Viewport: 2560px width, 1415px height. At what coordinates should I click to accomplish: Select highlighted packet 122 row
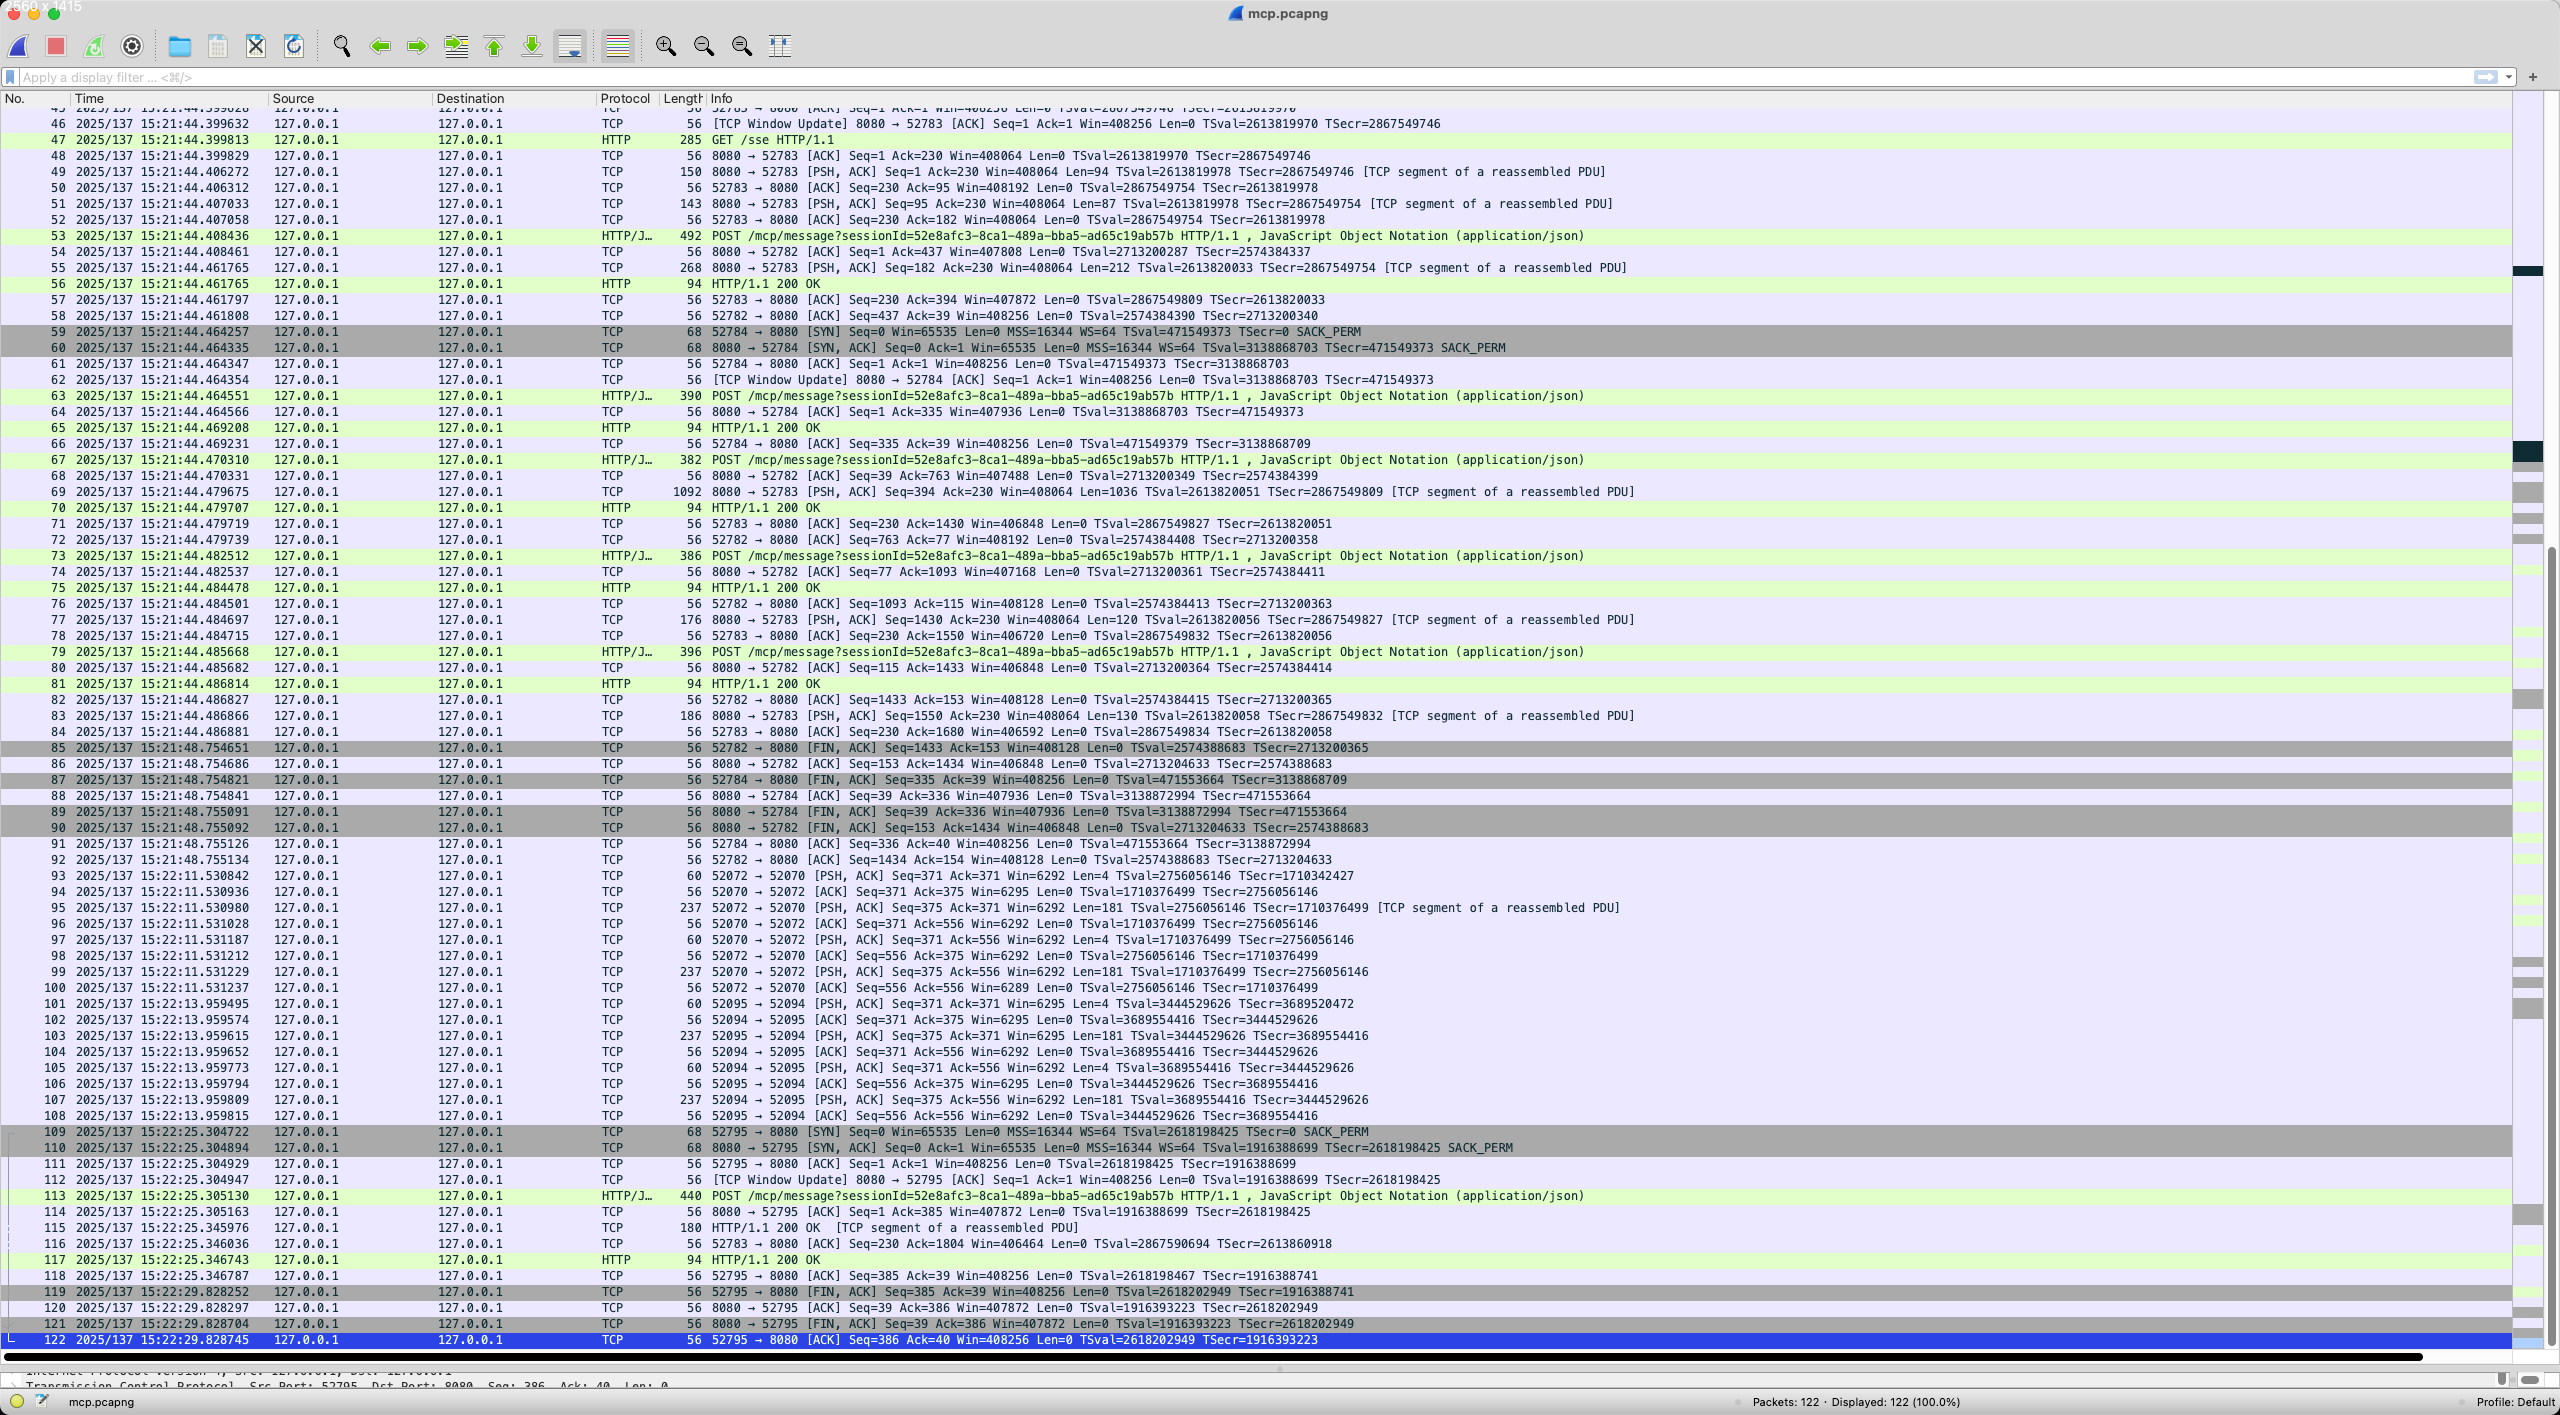tap(1256, 1340)
